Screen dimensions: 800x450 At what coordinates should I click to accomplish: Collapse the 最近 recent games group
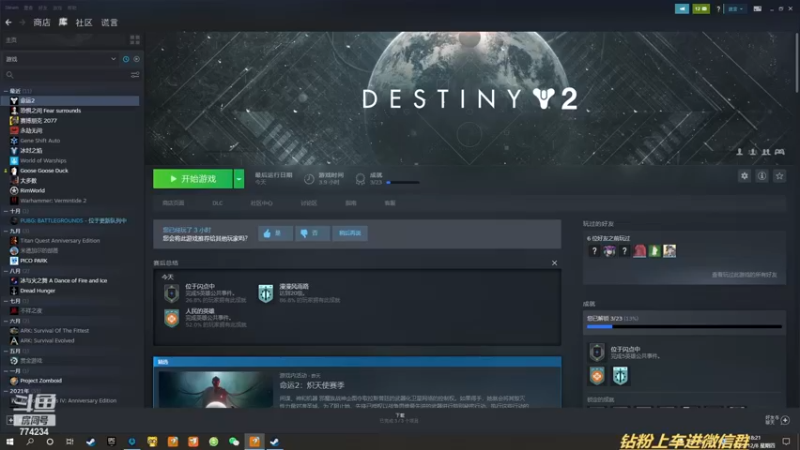pos(6,91)
